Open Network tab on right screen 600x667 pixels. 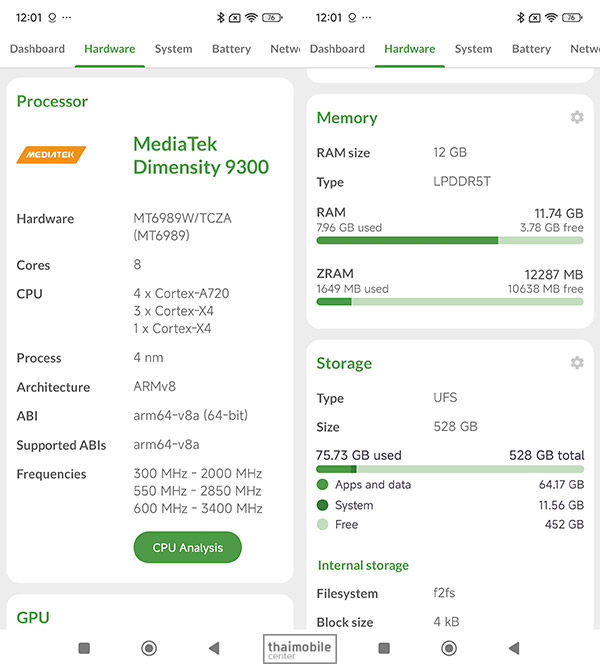click(585, 49)
